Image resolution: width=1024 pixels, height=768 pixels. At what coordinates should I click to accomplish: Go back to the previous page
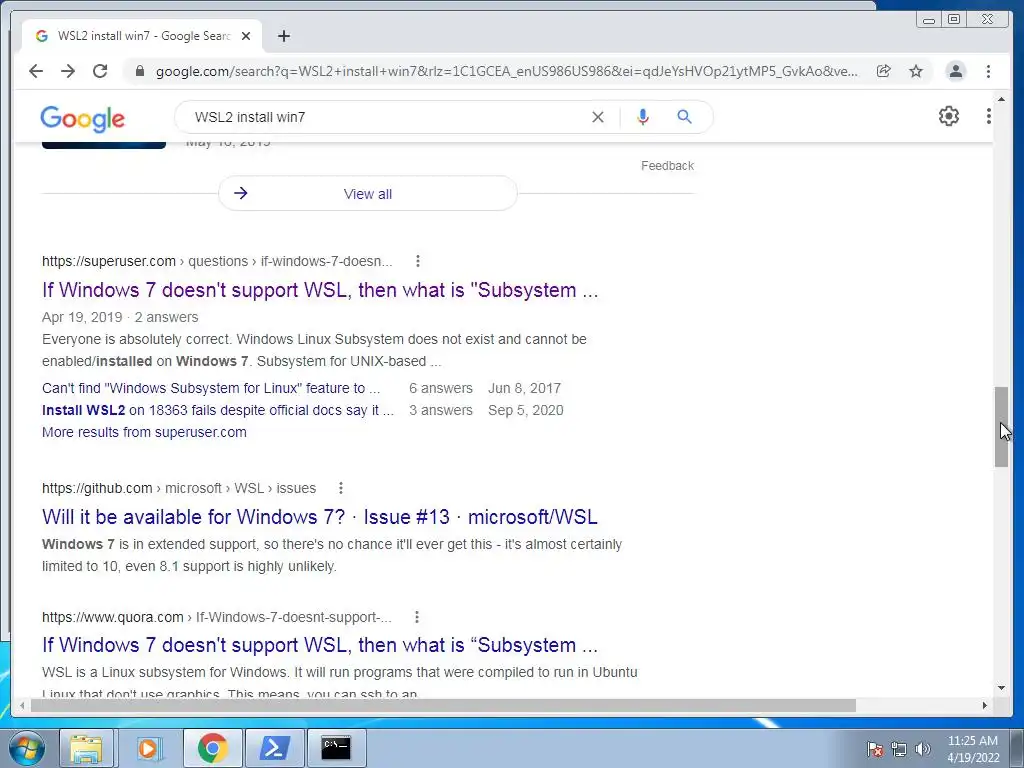[36, 71]
